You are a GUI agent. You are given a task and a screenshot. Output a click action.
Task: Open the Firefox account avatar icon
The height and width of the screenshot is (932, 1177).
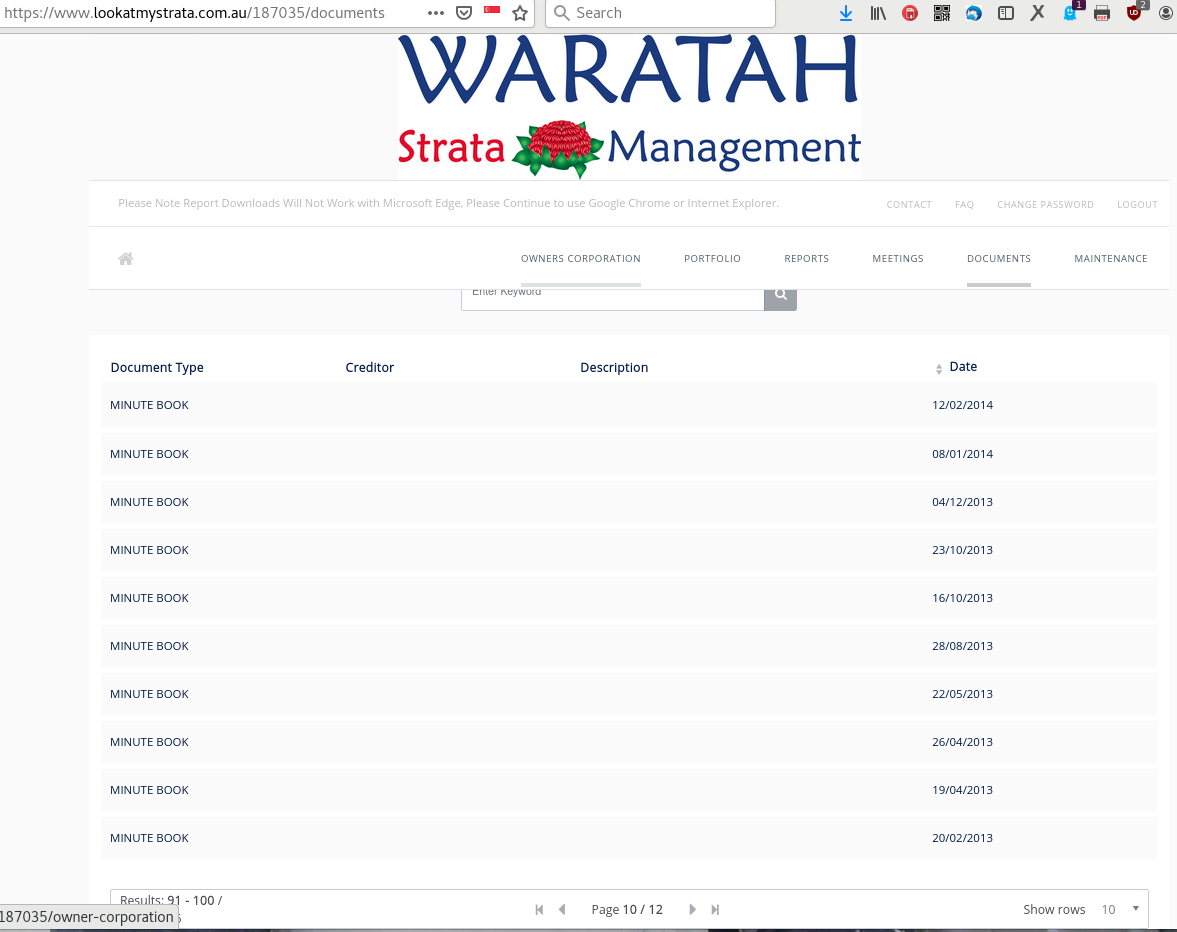tap(1166, 13)
